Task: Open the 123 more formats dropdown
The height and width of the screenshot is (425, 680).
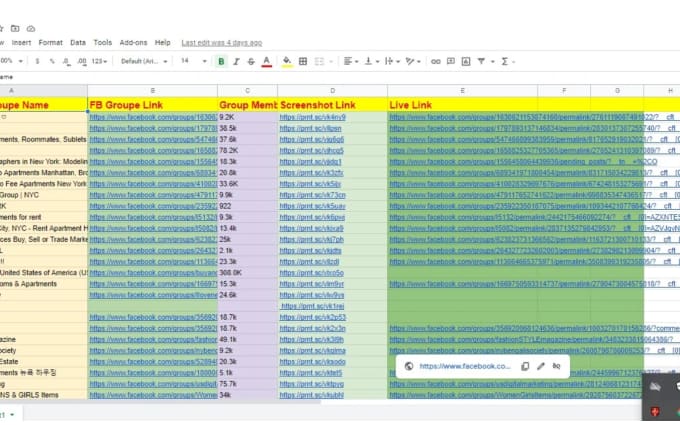Action: (x=99, y=62)
